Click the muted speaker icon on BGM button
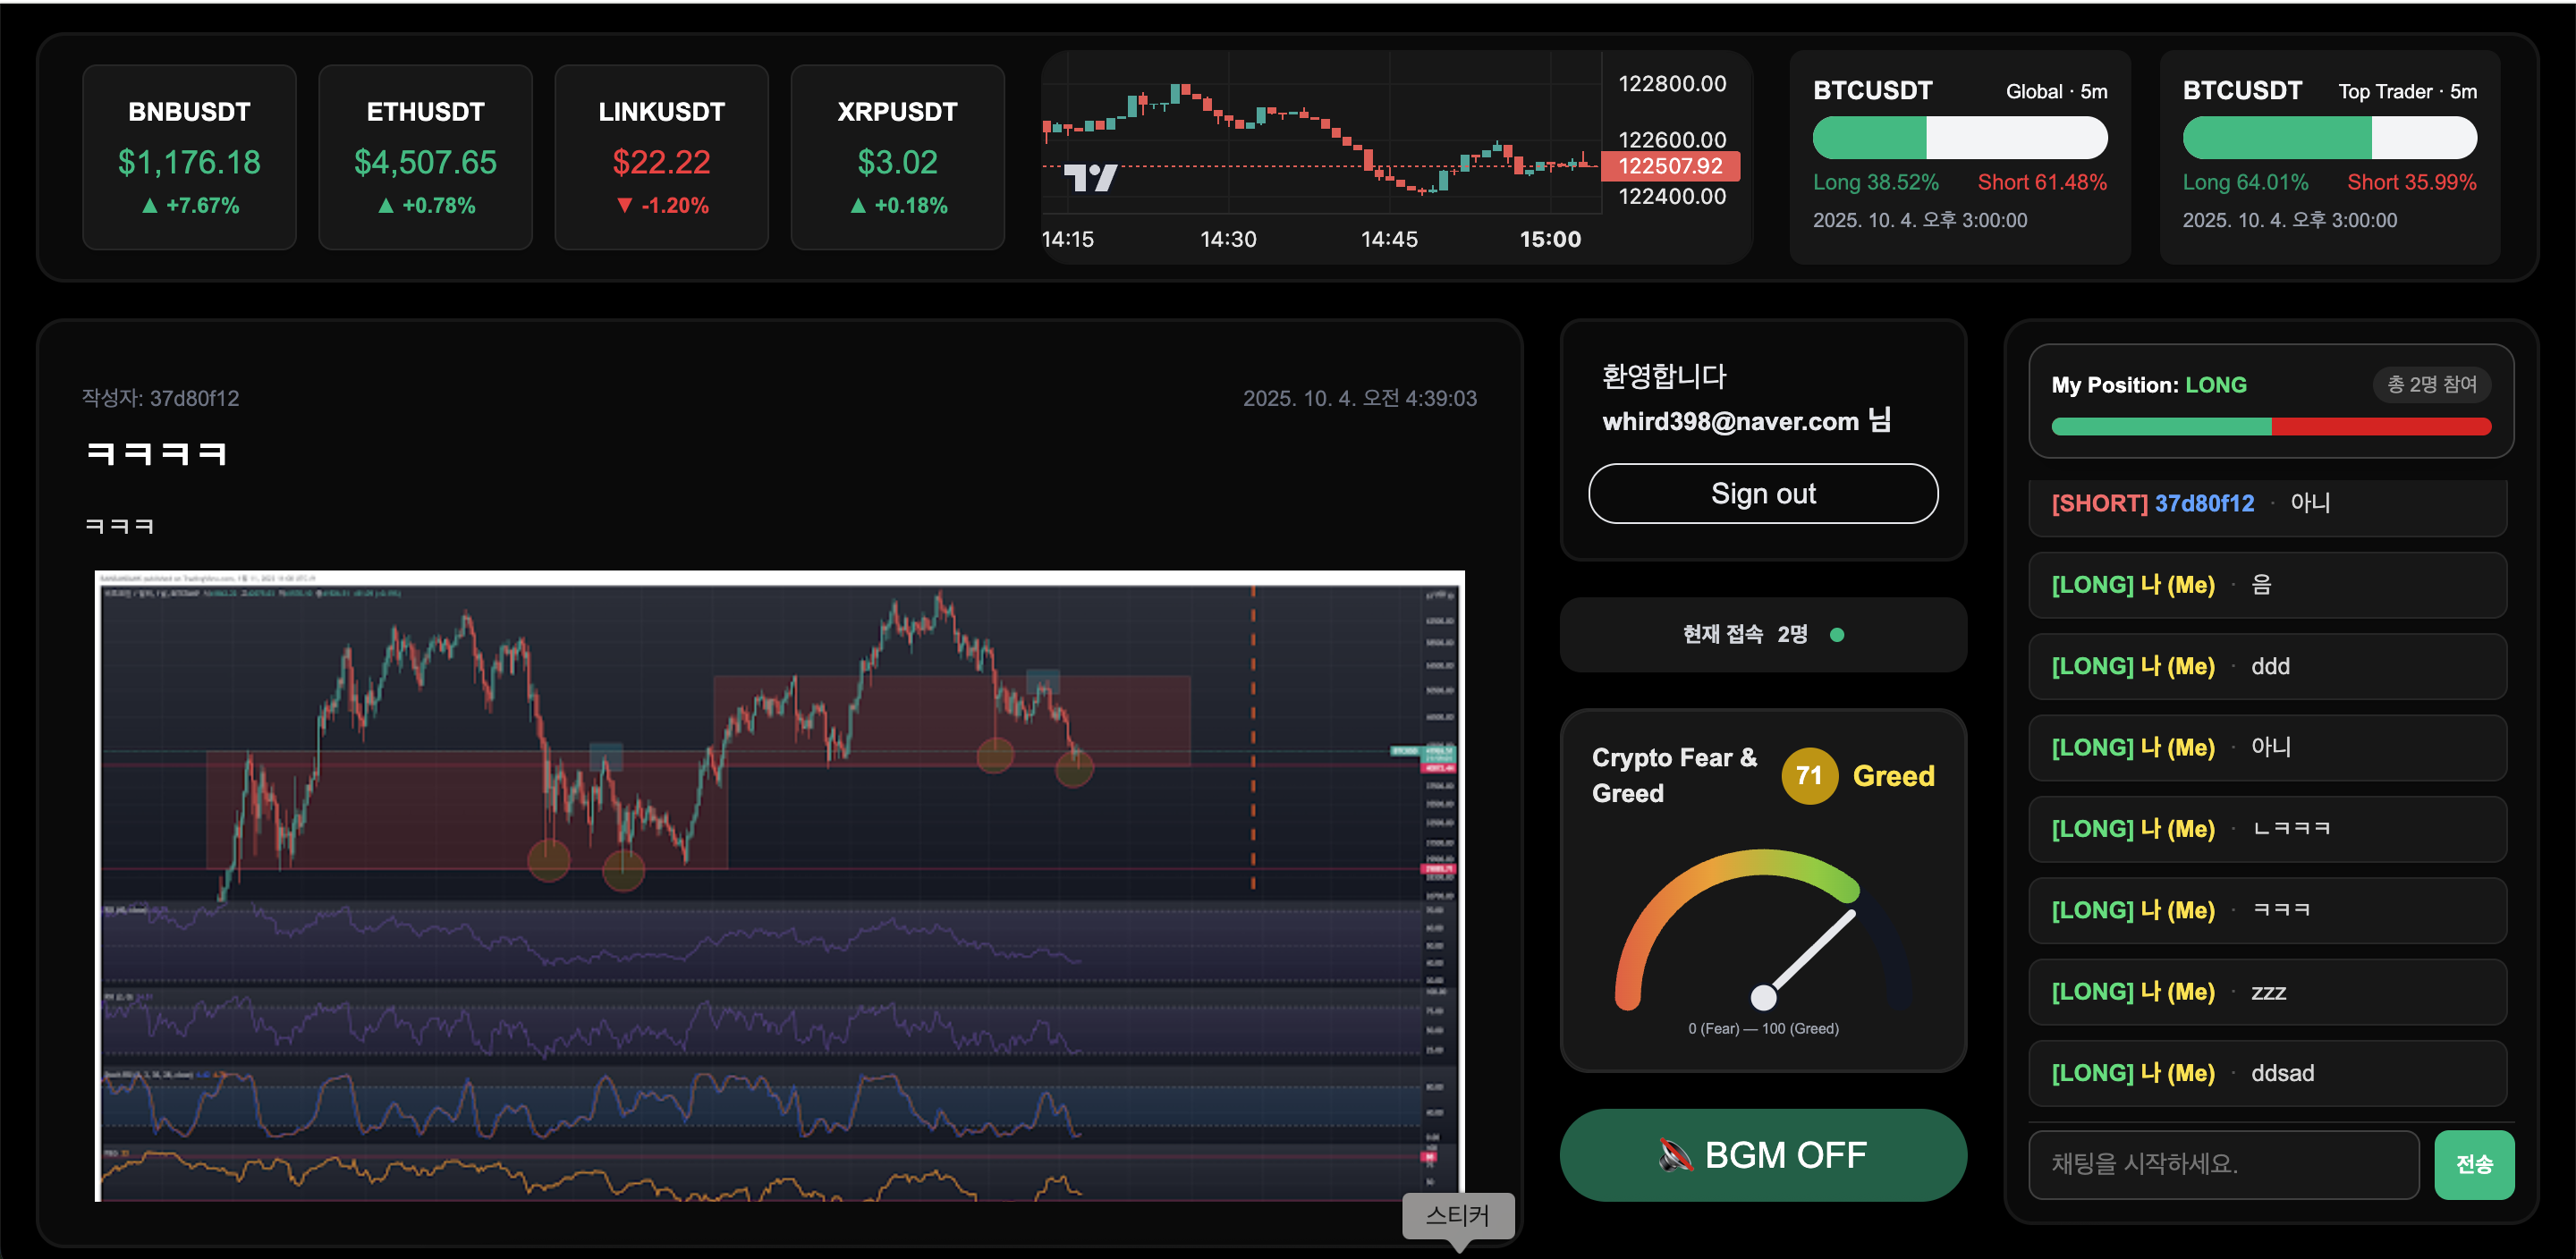Image resolution: width=2576 pixels, height=1259 pixels. [x=1675, y=1155]
